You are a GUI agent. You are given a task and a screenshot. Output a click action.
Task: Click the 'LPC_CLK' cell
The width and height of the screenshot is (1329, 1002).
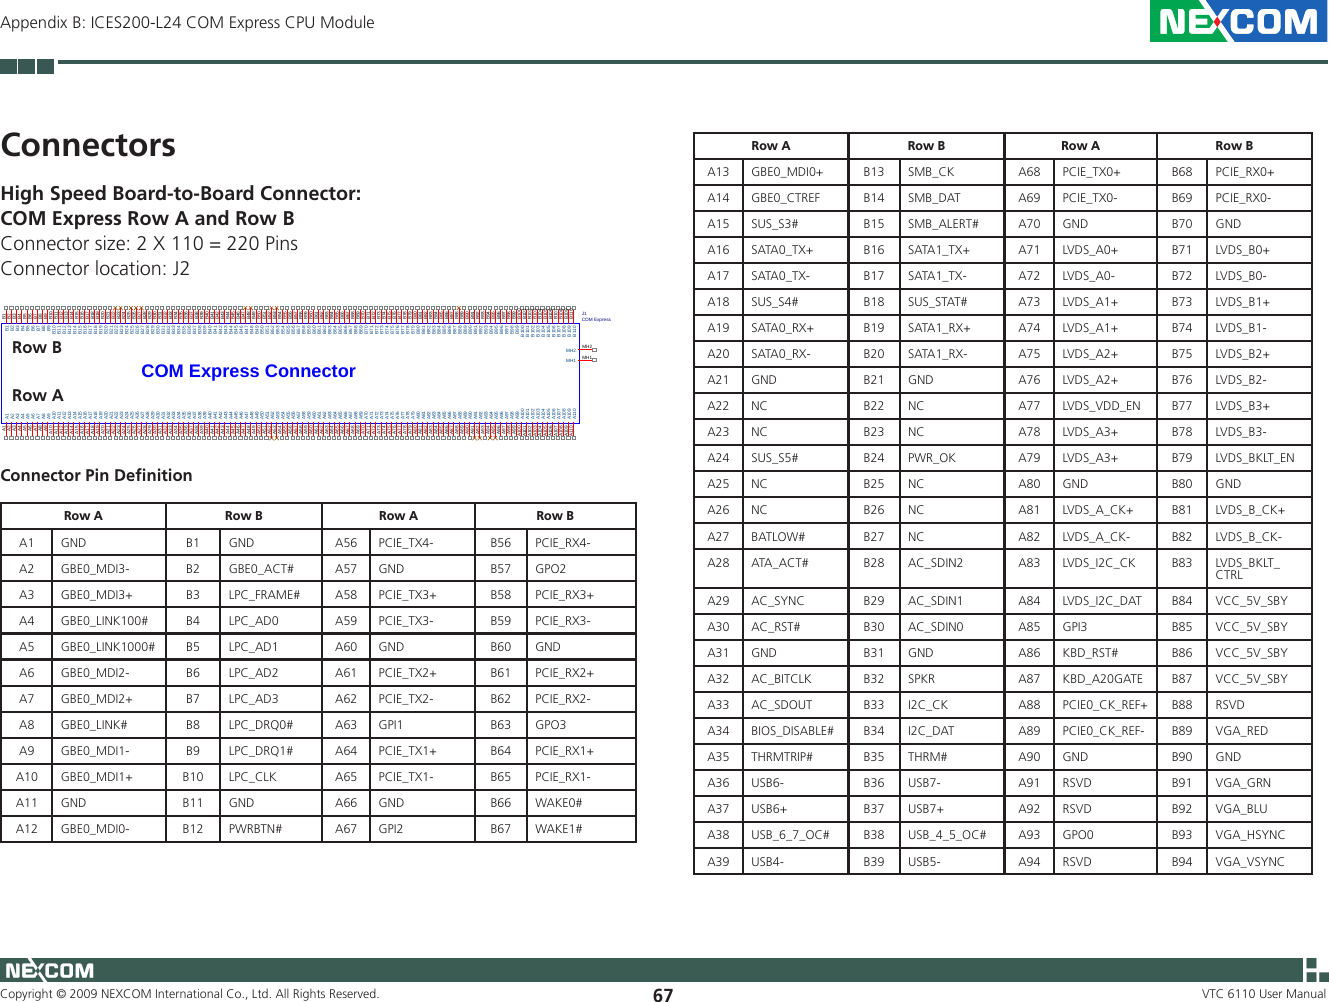[270, 776]
